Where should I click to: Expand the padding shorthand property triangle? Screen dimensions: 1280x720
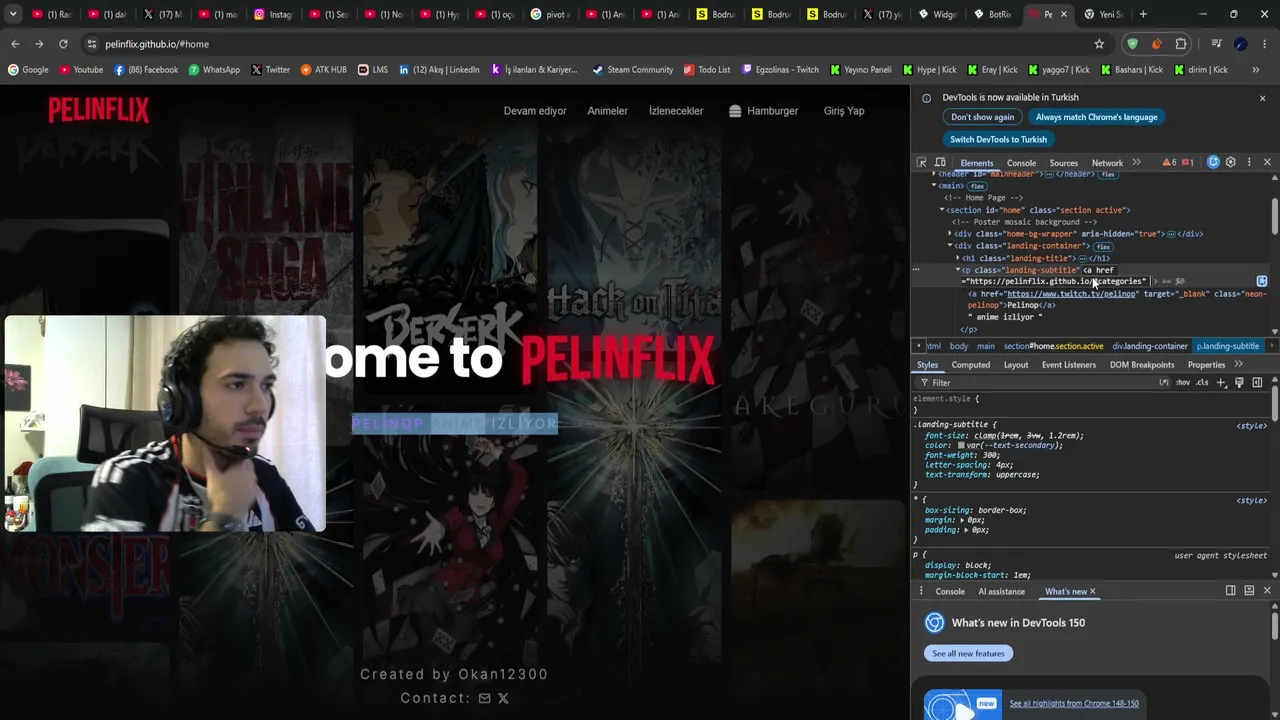click(x=967, y=530)
